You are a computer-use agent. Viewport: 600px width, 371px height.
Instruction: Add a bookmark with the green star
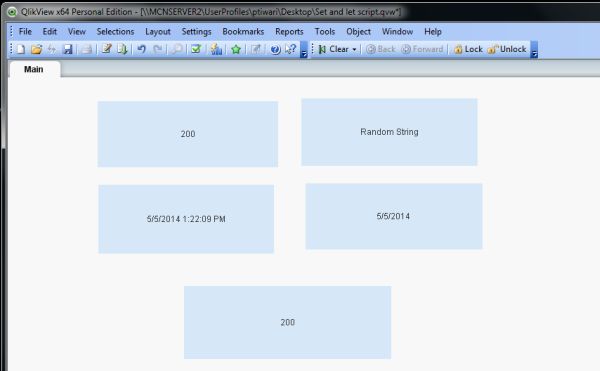tap(236, 49)
